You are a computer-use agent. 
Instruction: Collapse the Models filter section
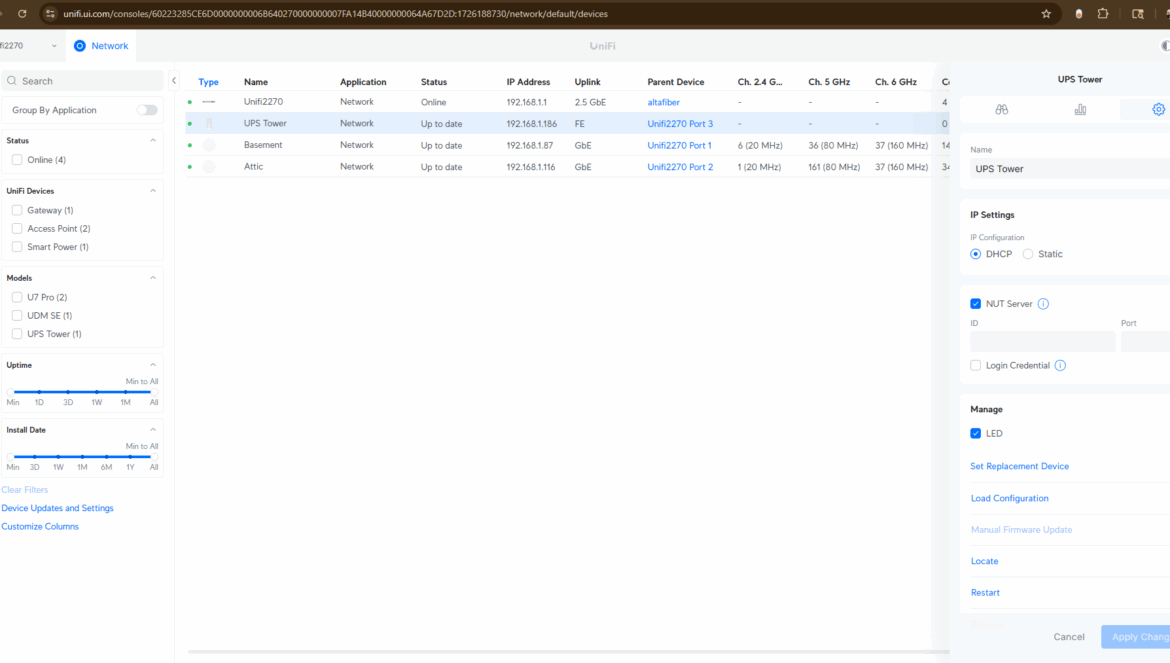153,278
